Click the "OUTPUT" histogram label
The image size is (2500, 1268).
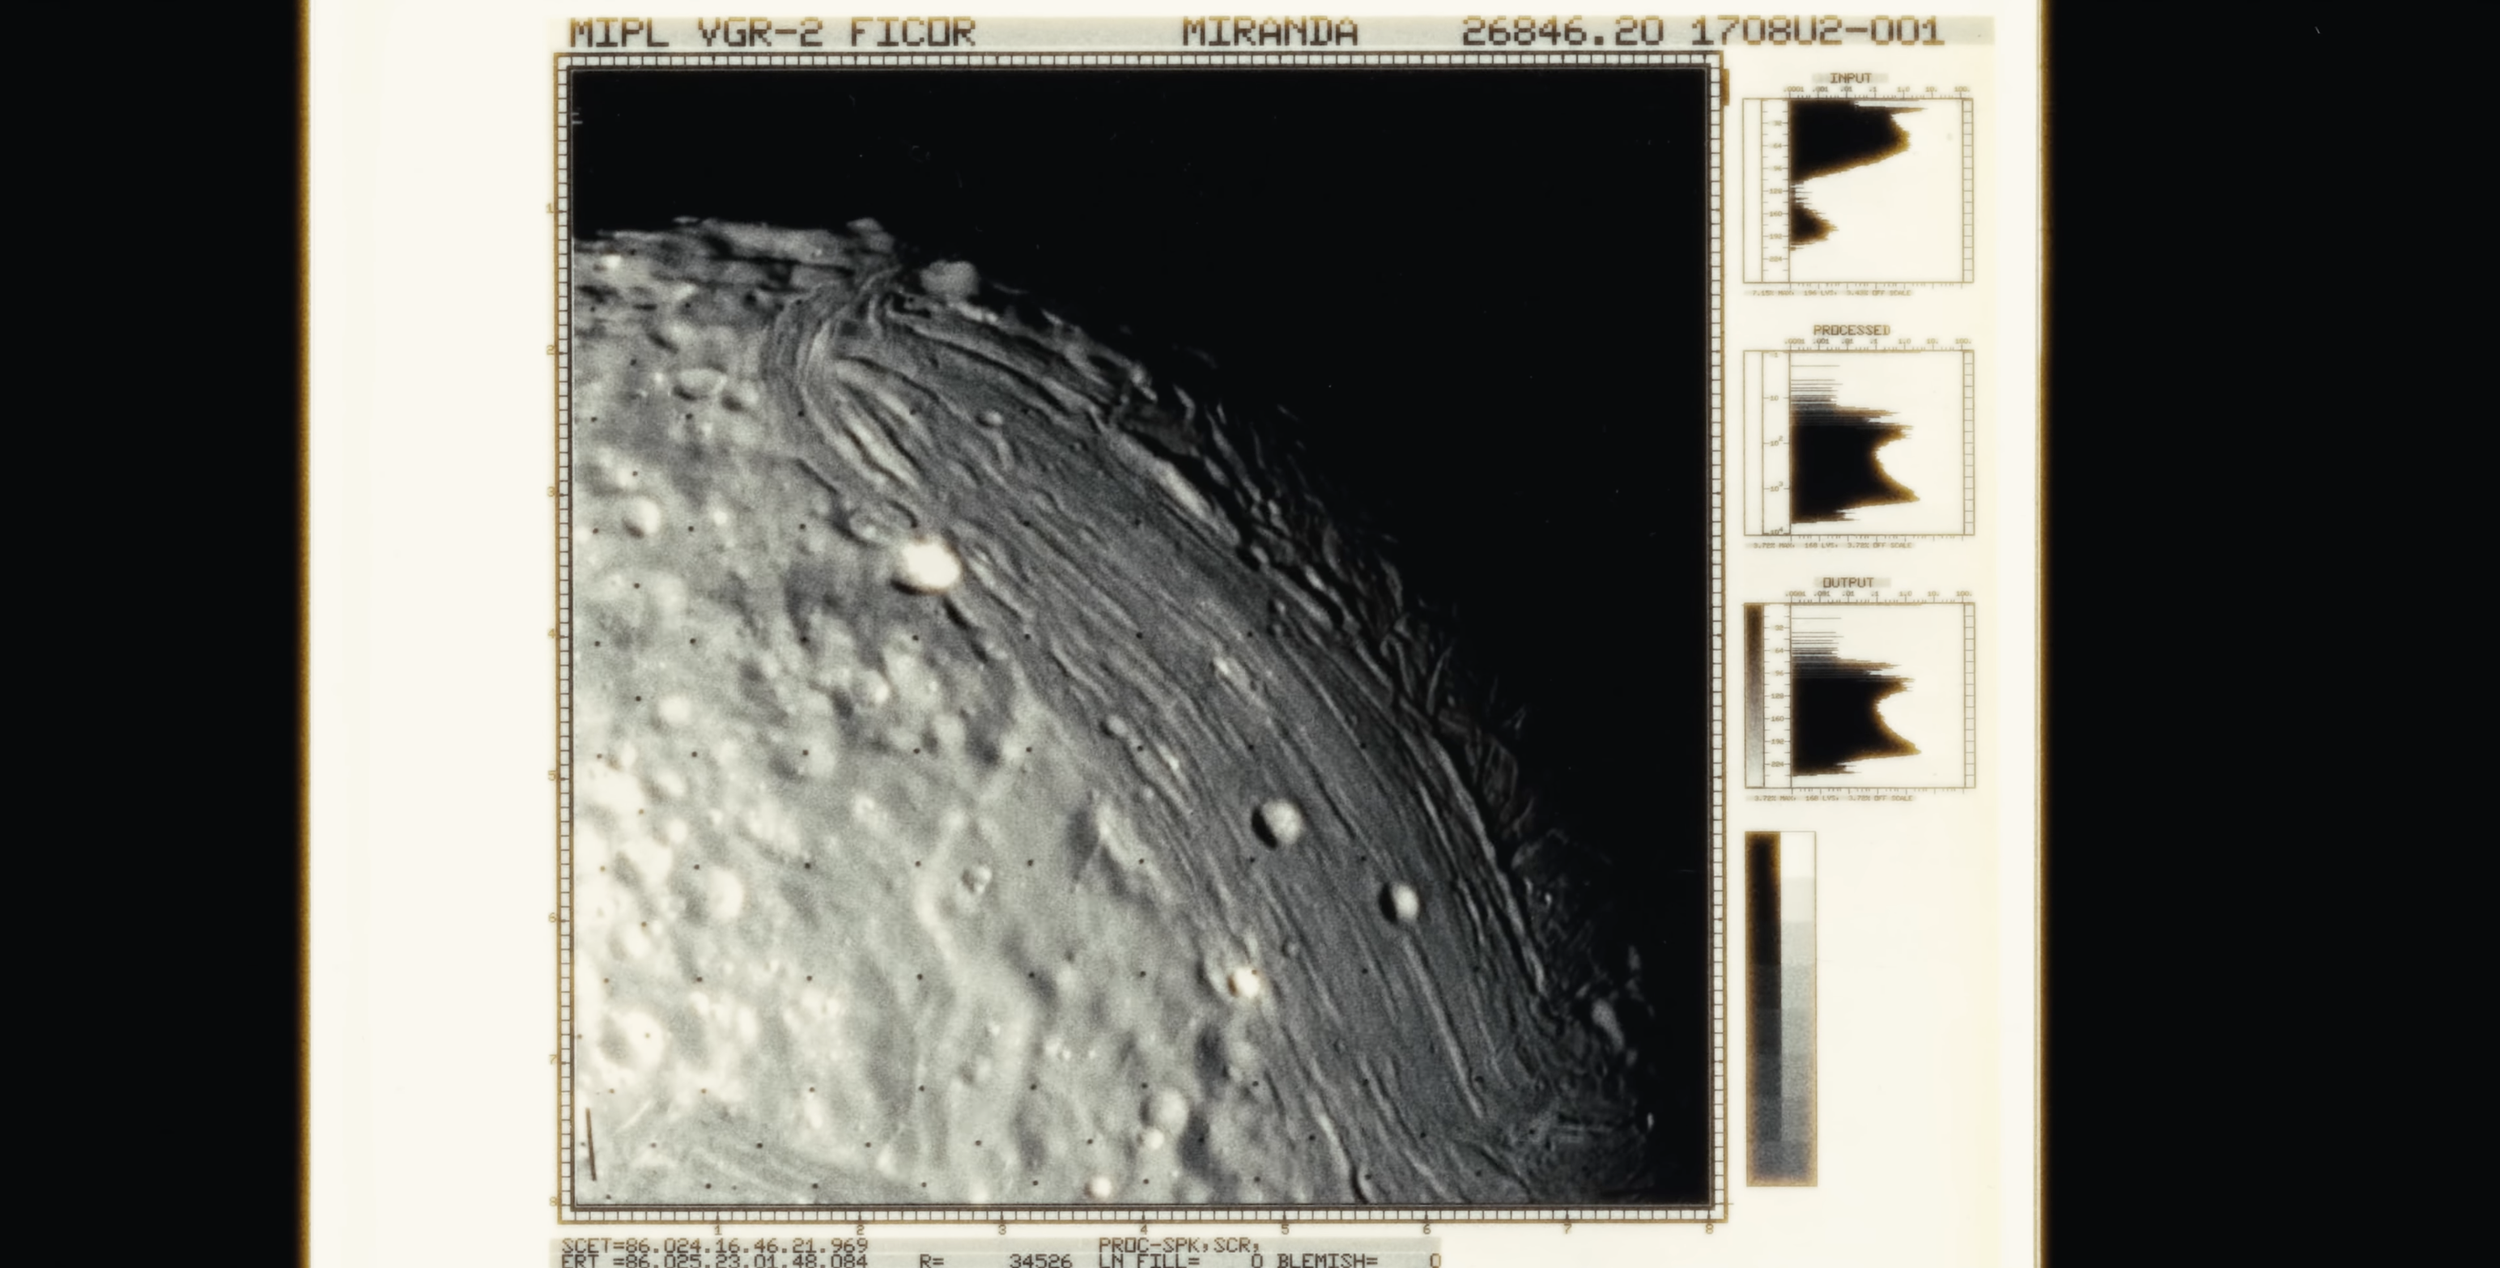(1848, 582)
